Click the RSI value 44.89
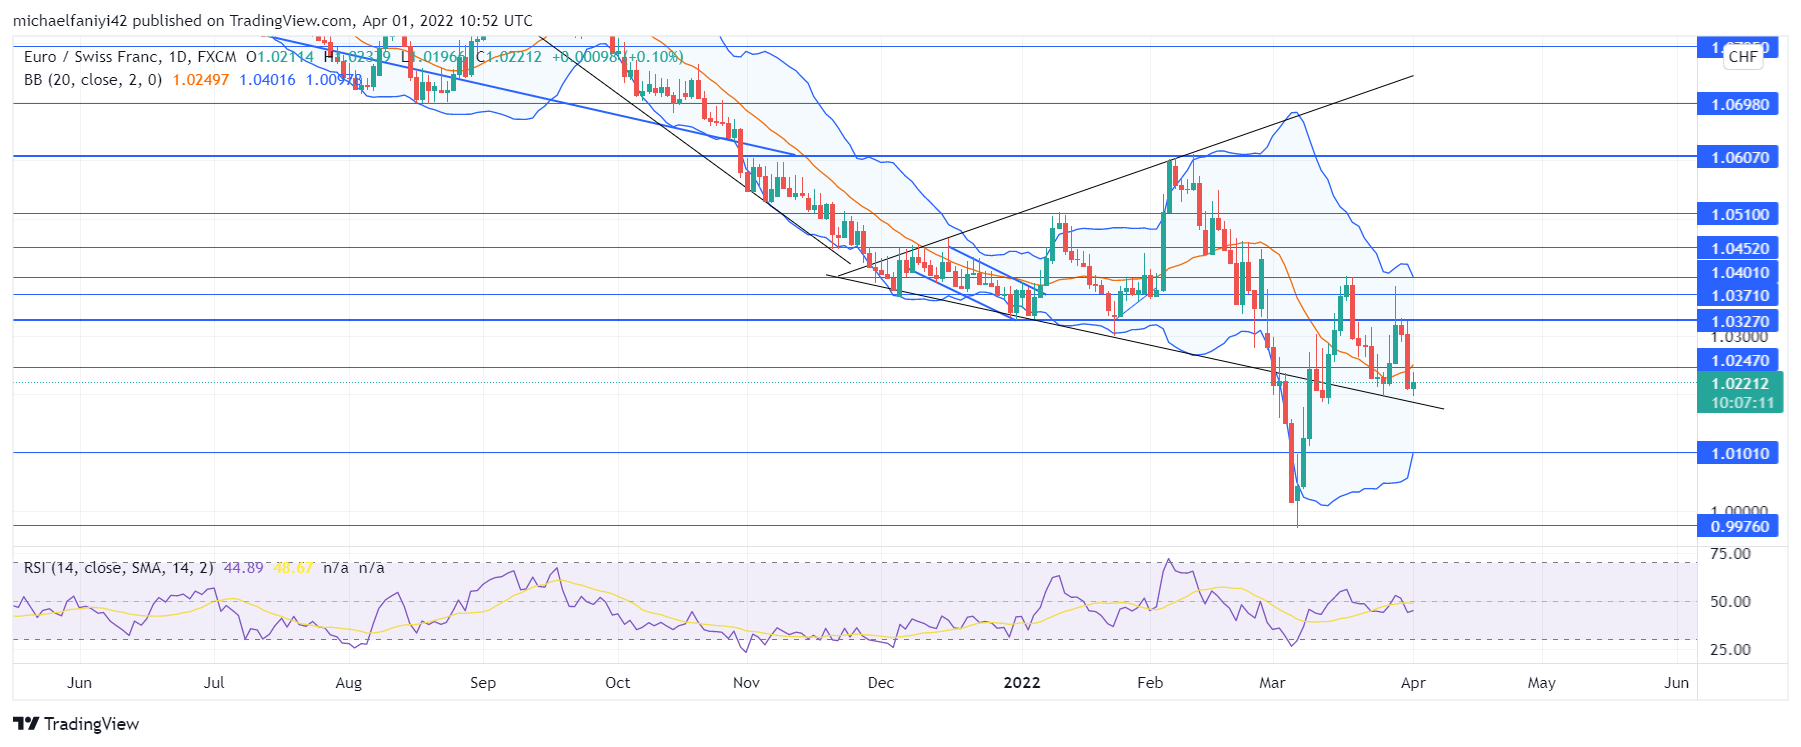The image size is (1801, 747). tap(243, 568)
